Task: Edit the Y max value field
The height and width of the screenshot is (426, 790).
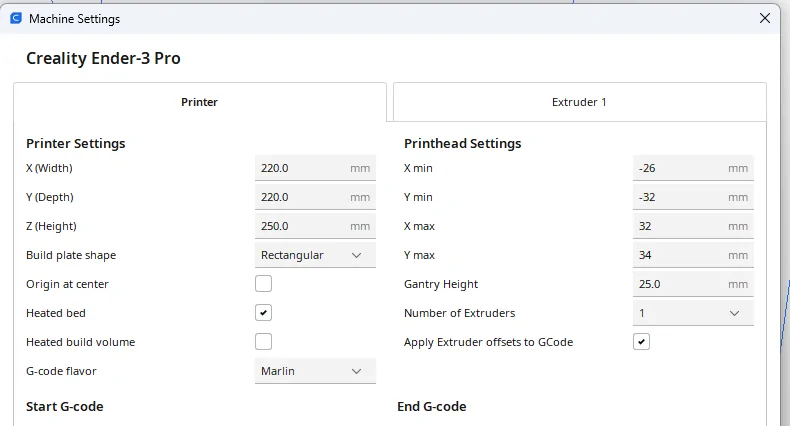Action: [x=693, y=255]
